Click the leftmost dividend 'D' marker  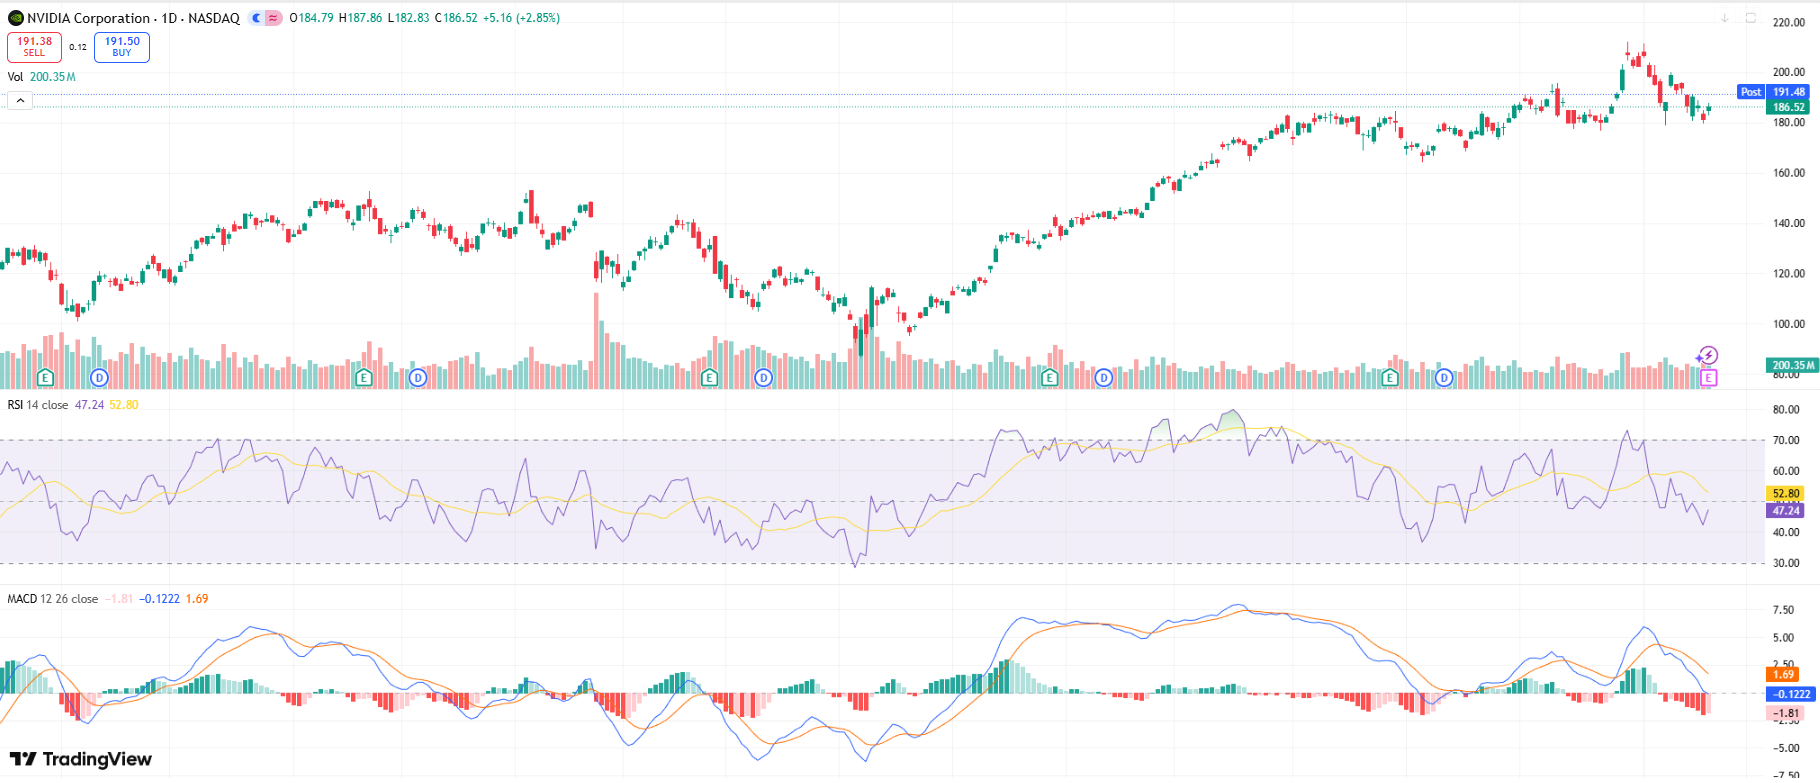[99, 378]
